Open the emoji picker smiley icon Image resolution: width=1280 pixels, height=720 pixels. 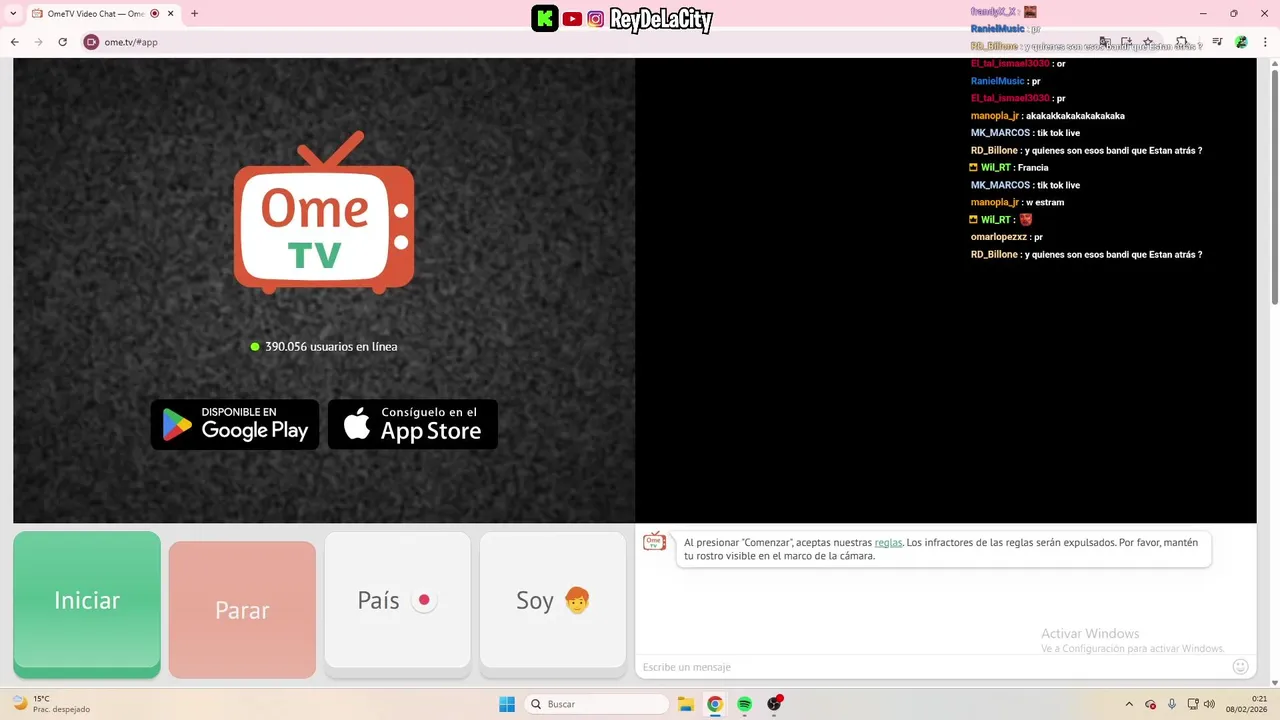pos(1240,666)
